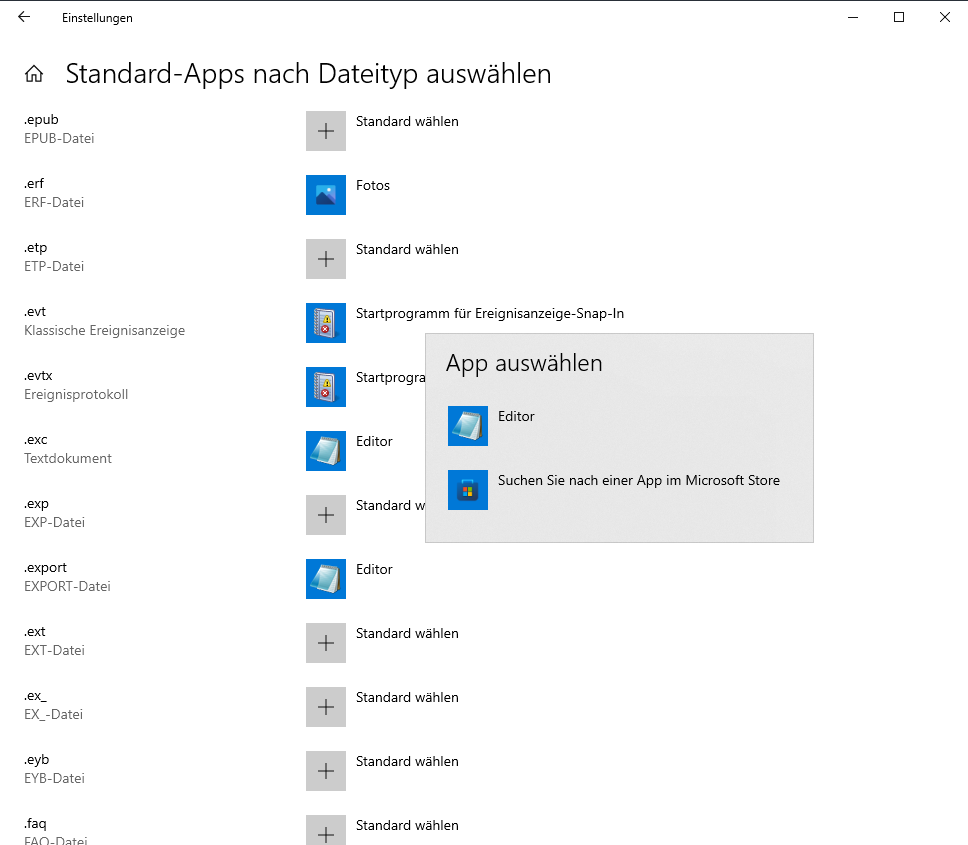This screenshot has width=968, height=845.
Task: Click Editor notepad icon in App auswählen popup
Action: 468,426
